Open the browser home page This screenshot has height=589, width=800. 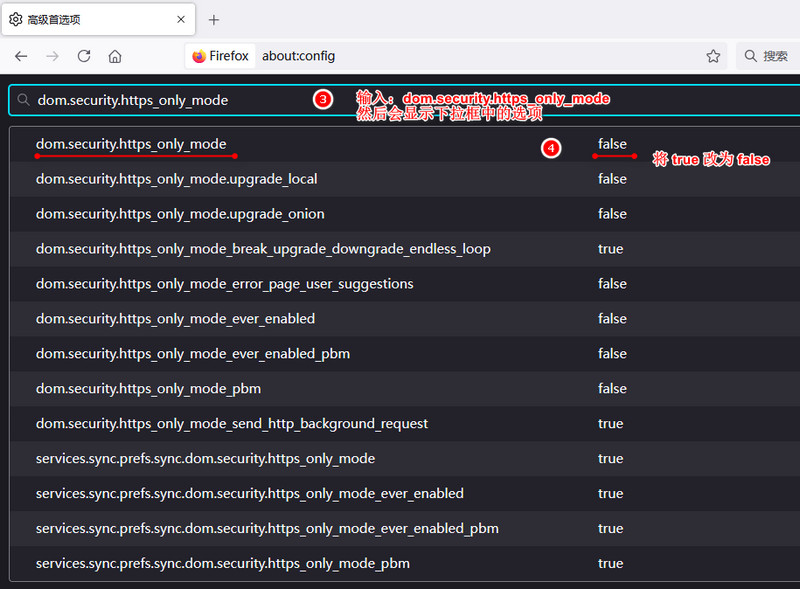(x=115, y=57)
